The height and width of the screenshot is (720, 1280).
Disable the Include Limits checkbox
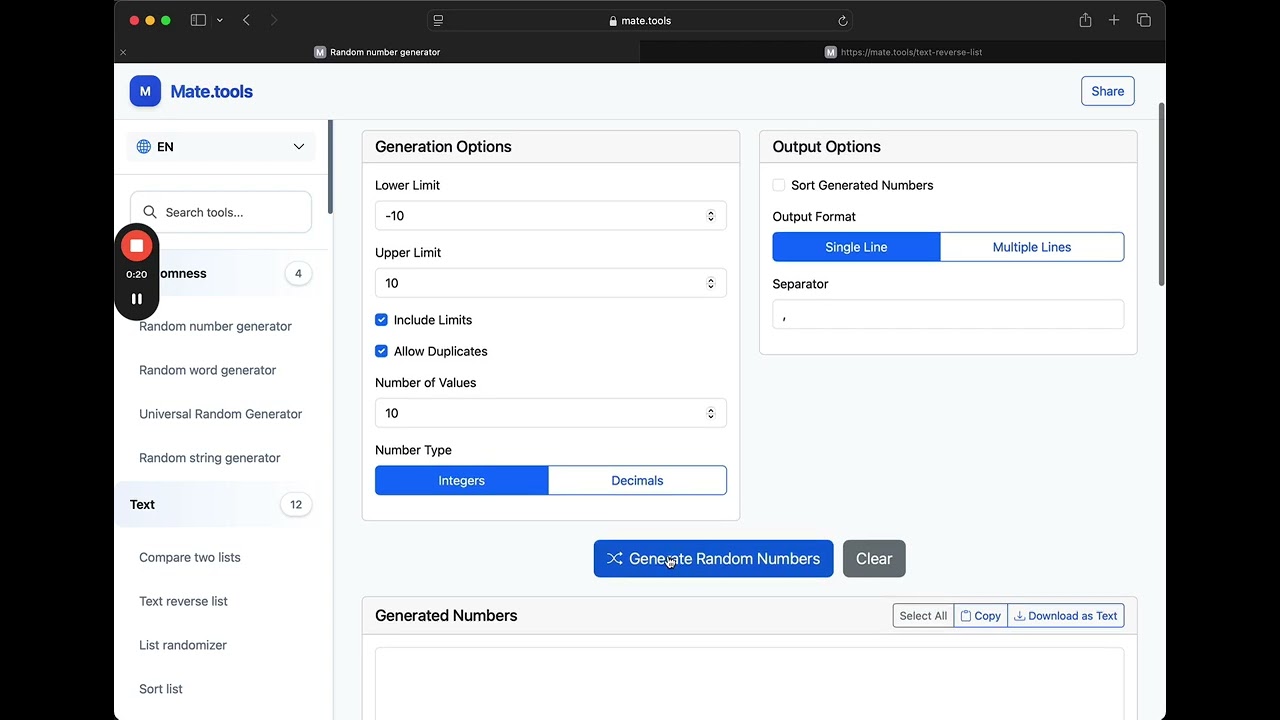[381, 320]
